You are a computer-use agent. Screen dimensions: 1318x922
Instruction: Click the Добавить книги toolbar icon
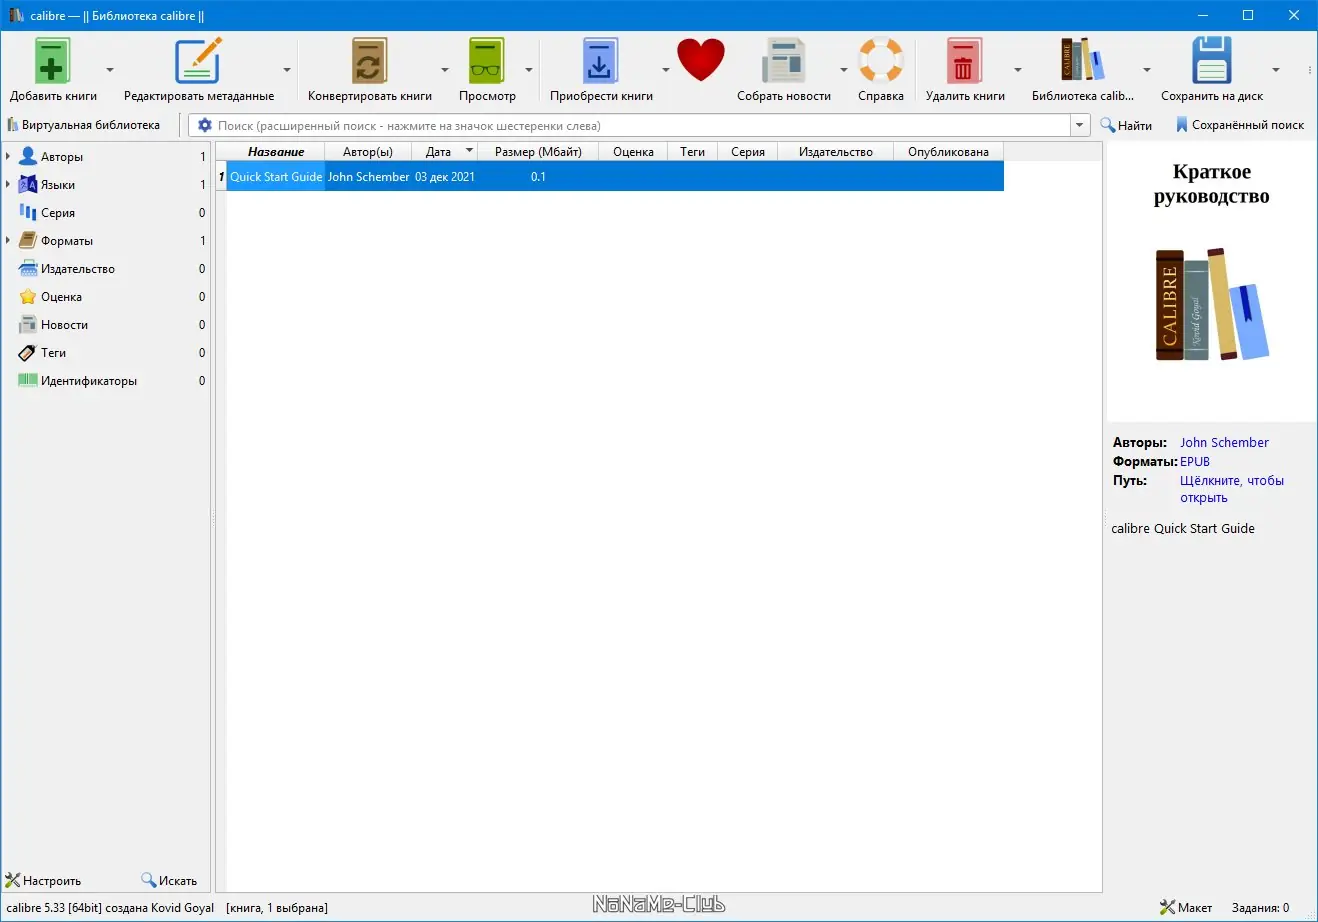pyautogui.click(x=53, y=61)
